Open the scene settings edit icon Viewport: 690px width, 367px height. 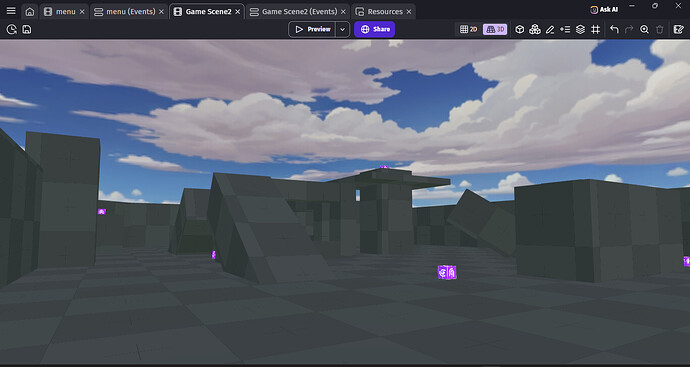pyautogui.click(x=679, y=29)
